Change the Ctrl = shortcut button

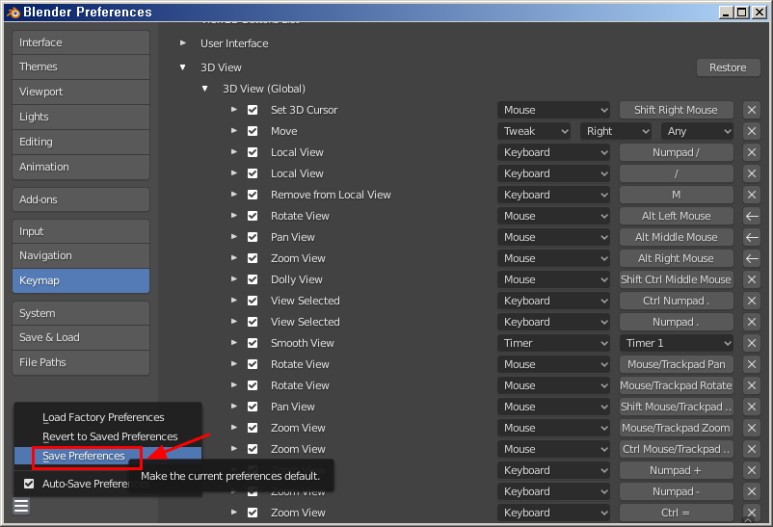[x=676, y=513]
